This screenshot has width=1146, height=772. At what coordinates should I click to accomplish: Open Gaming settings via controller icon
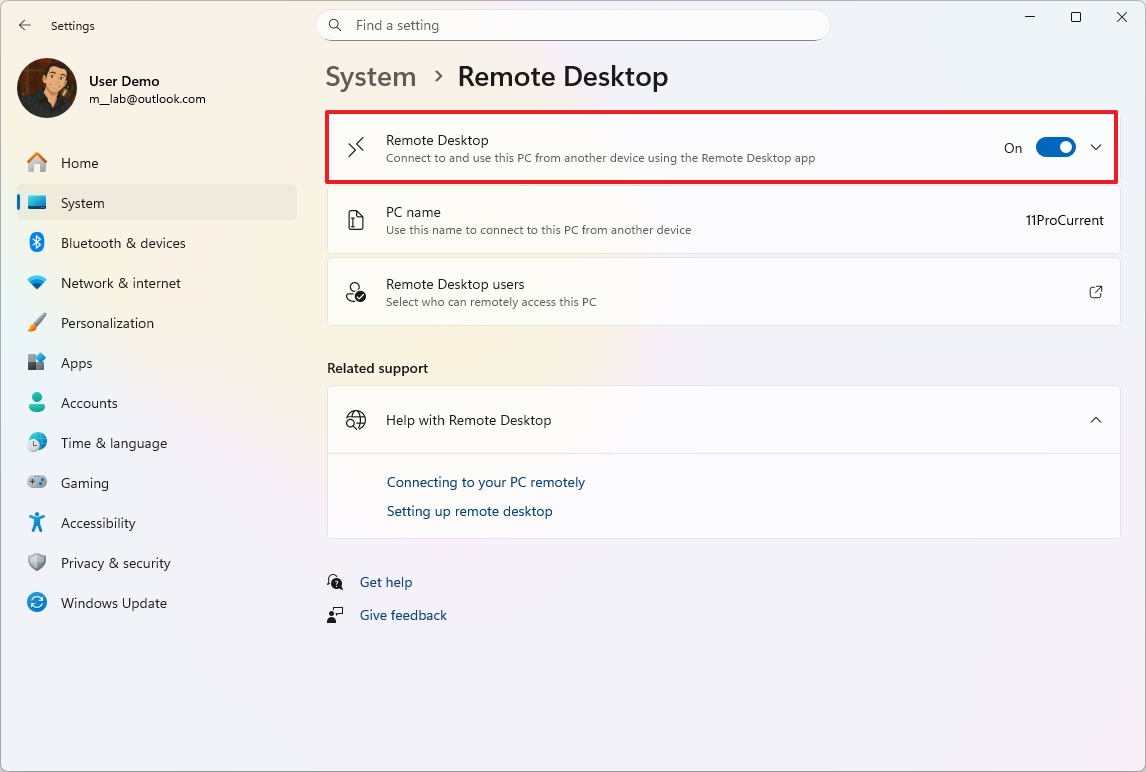pos(36,483)
